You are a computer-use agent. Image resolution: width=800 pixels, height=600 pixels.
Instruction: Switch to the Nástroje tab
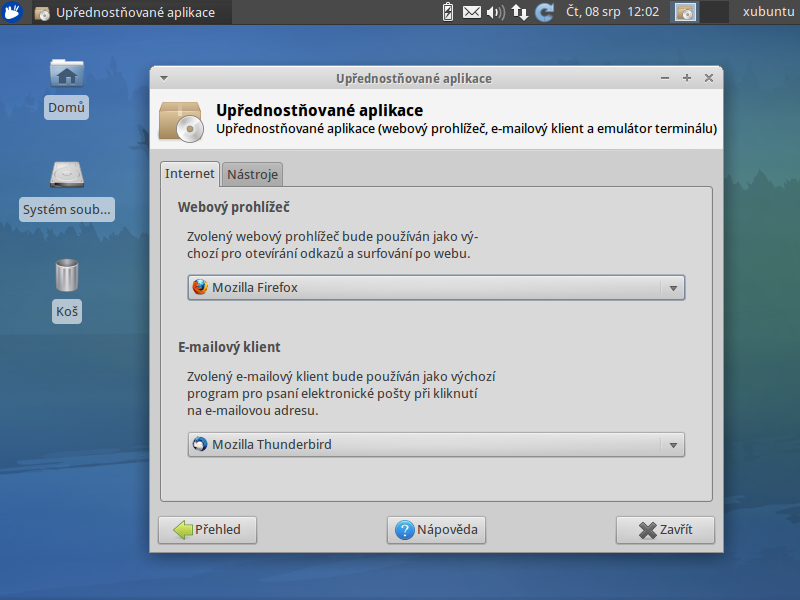(251, 173)
